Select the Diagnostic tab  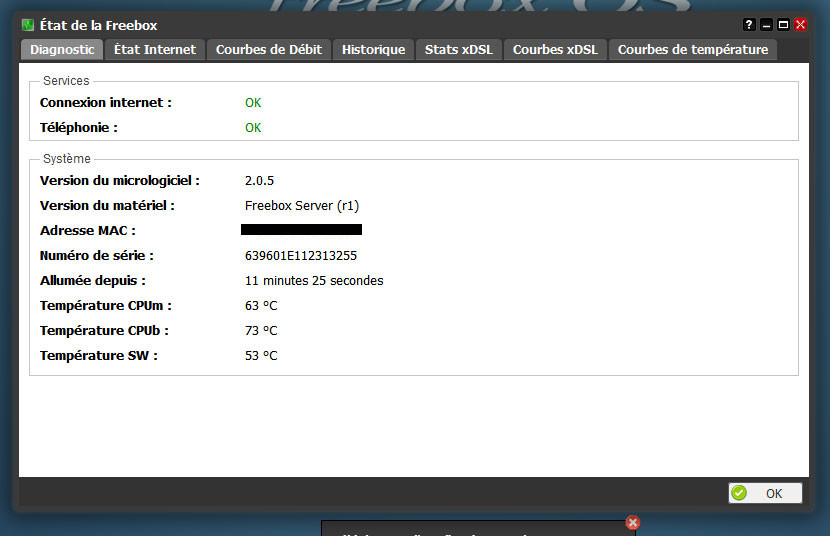[62, 50]
